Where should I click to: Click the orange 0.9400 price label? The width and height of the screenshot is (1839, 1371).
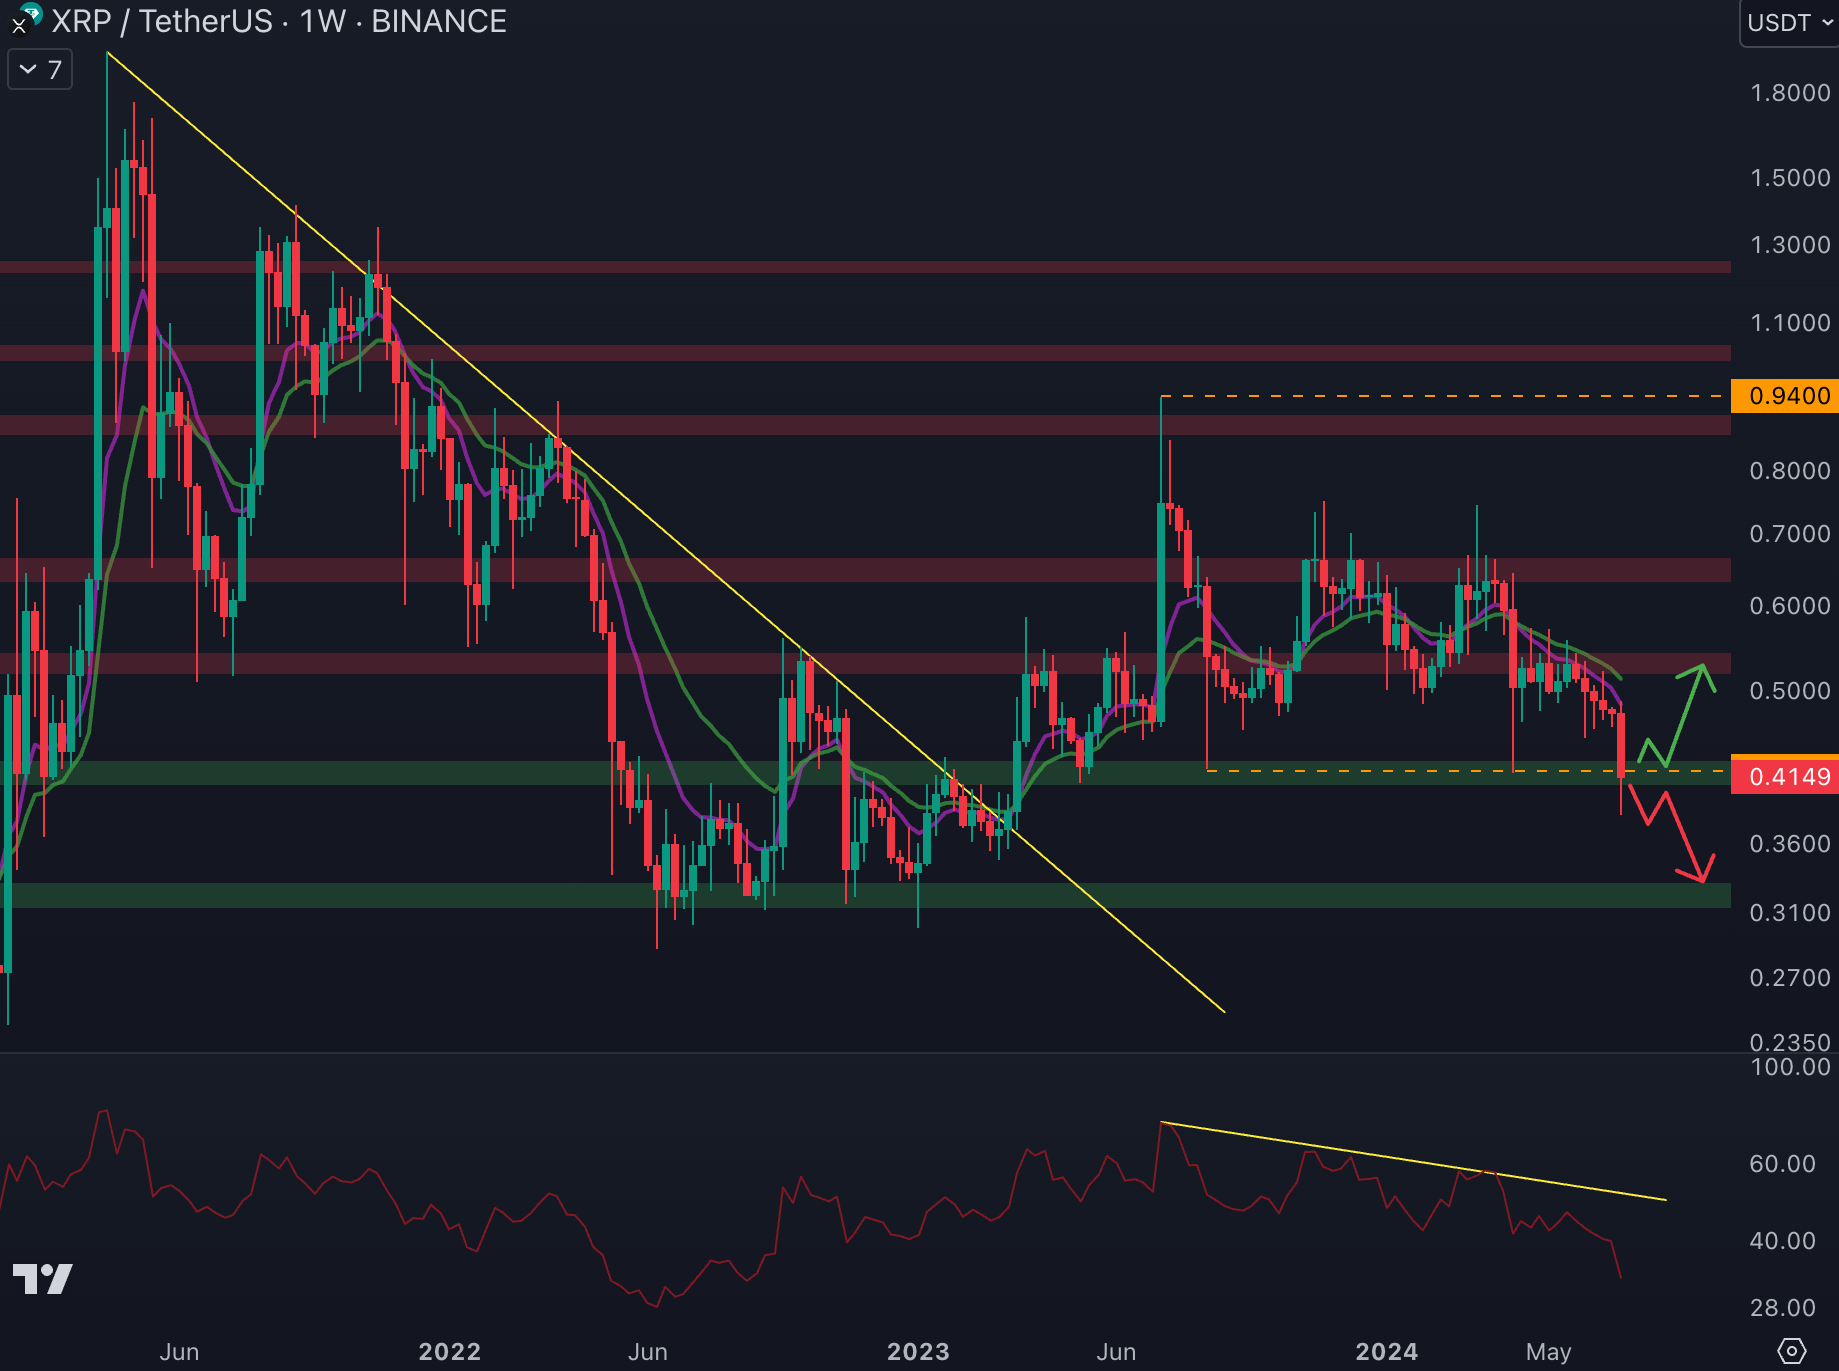[x=1786, y=396]
